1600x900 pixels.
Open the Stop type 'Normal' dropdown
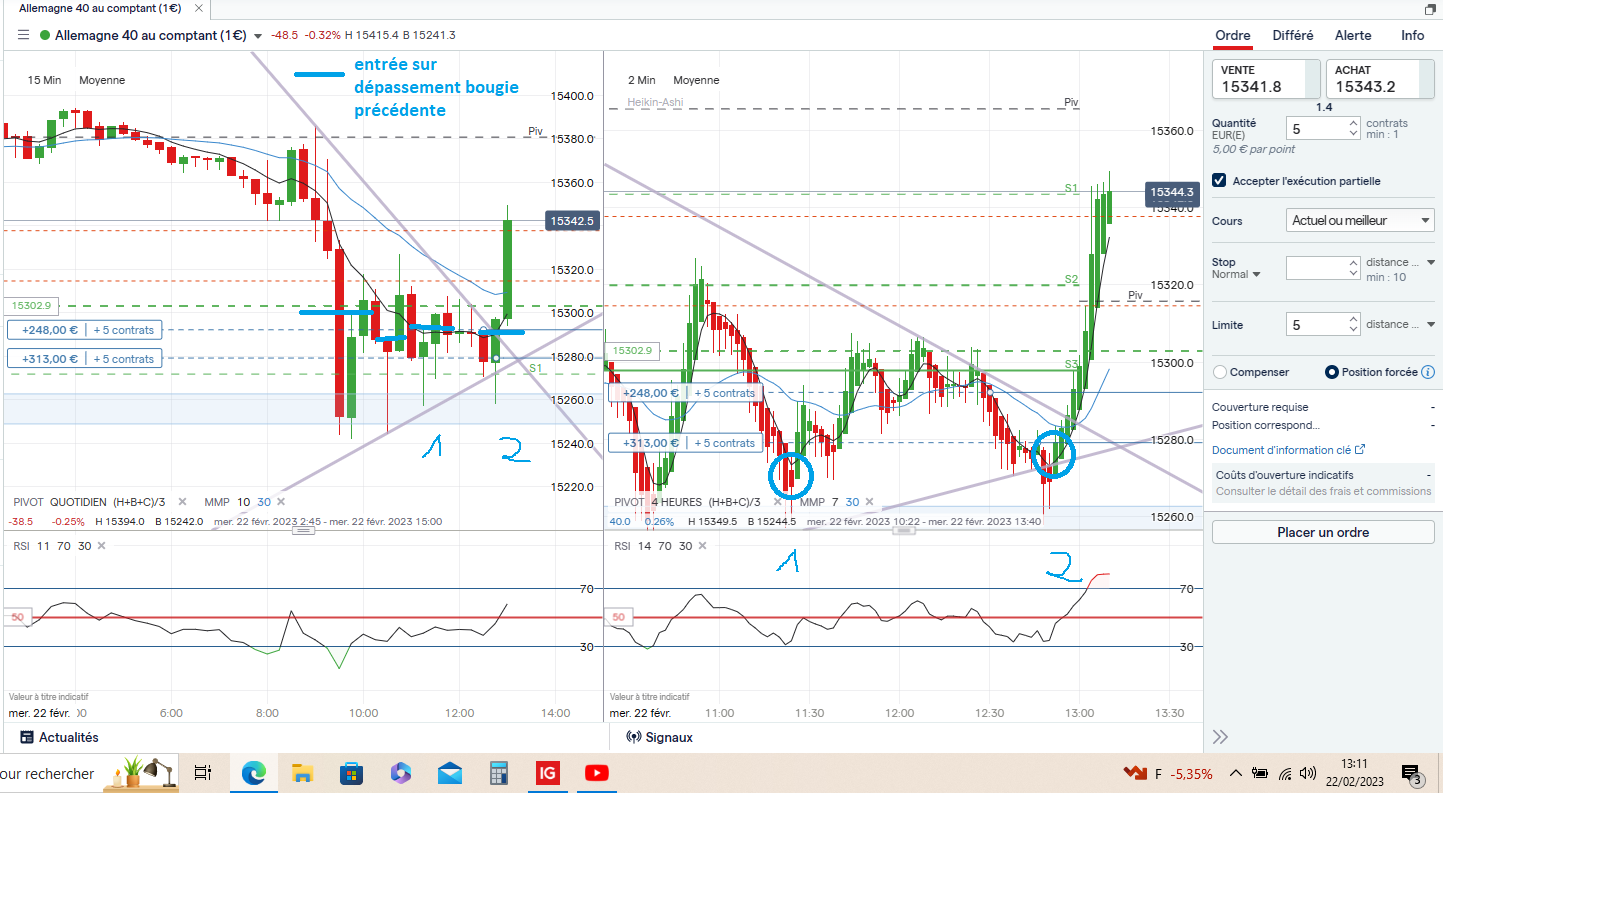point(1237,274)
